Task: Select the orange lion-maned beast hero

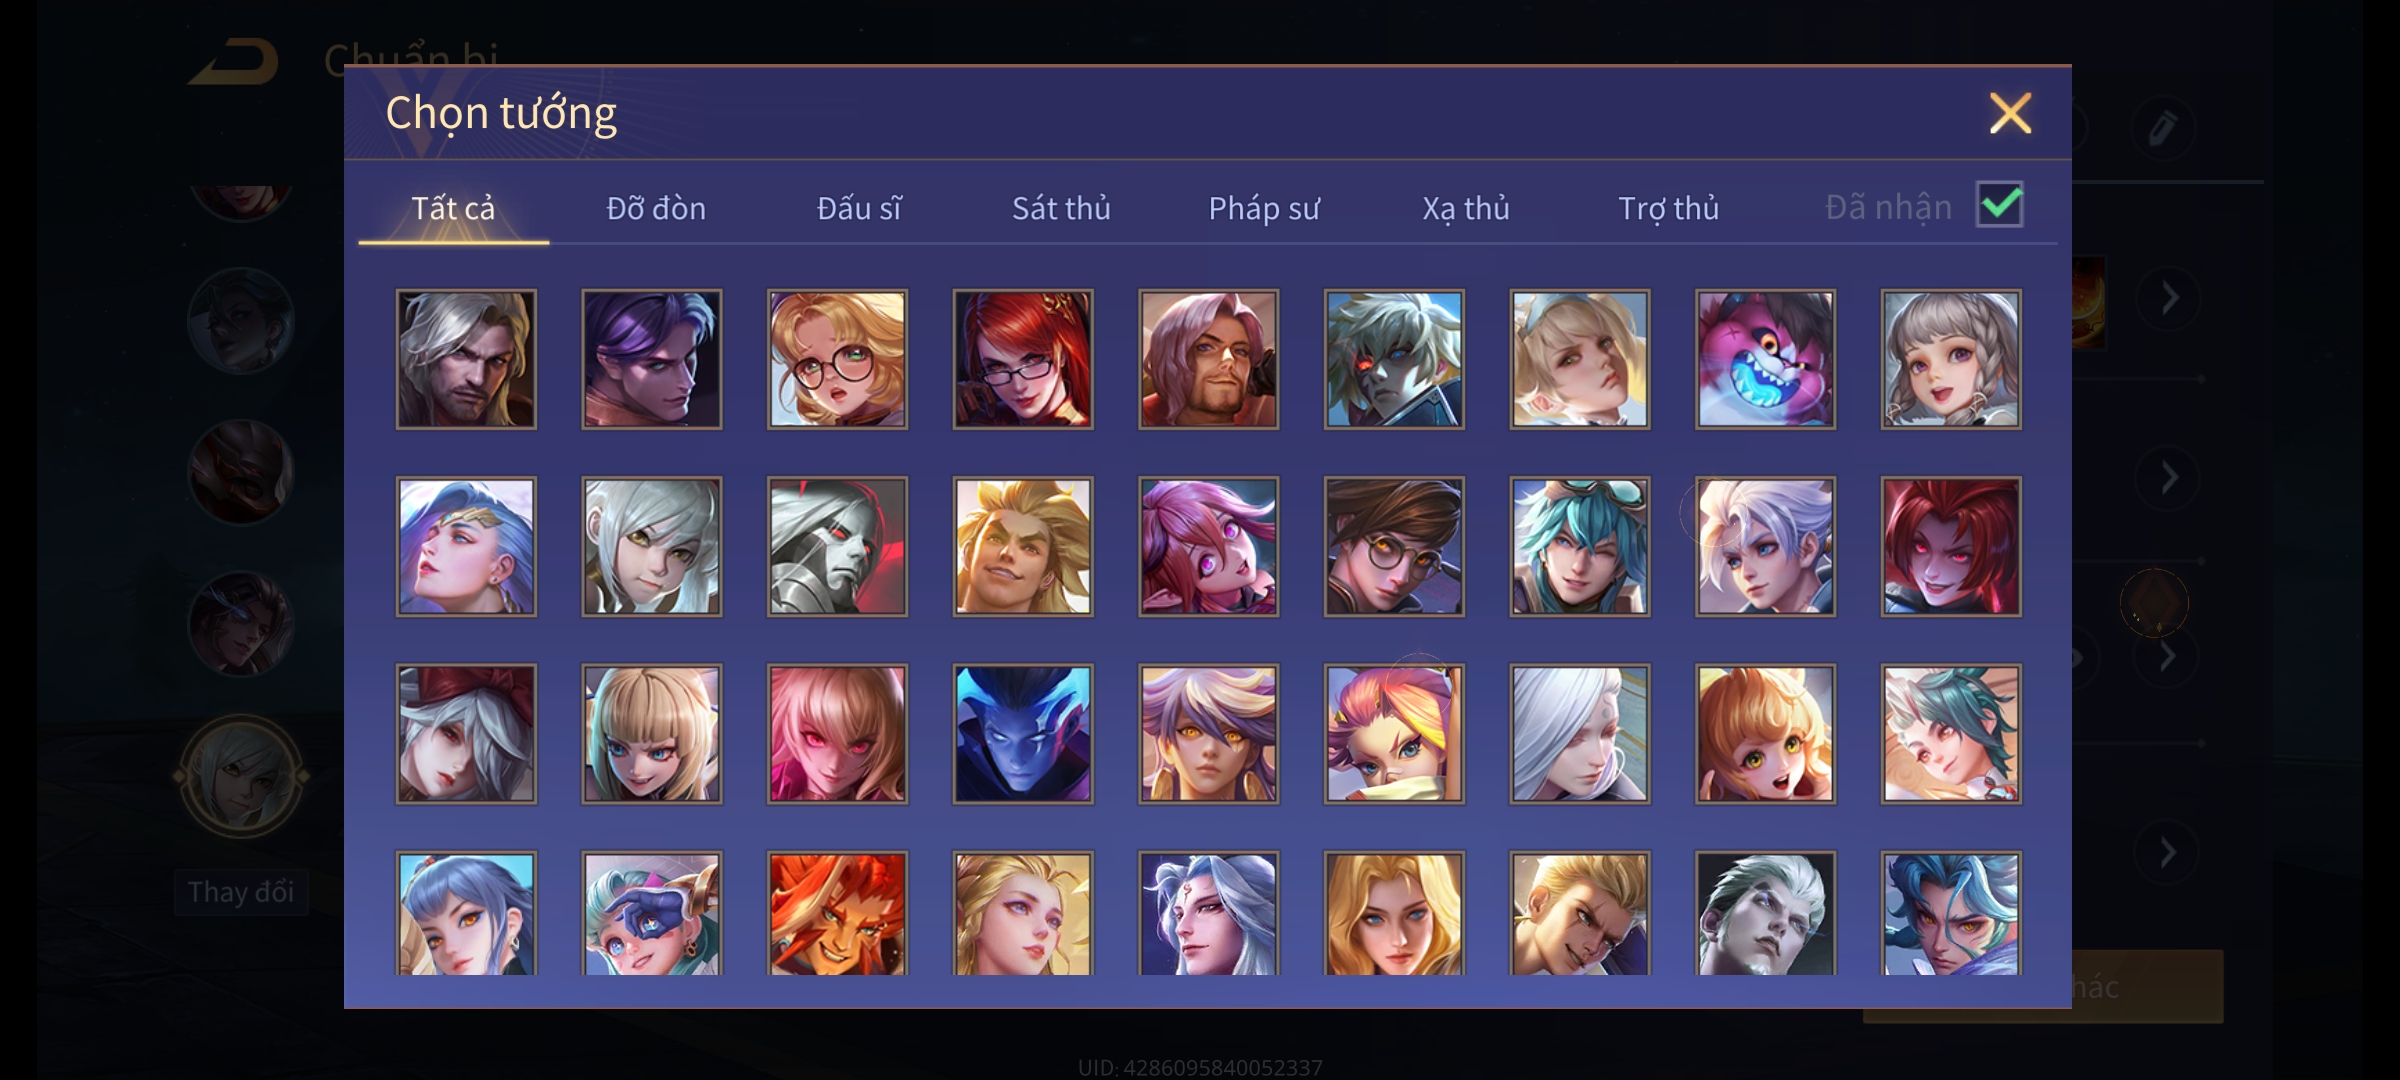Action: [x=838, y=913]
